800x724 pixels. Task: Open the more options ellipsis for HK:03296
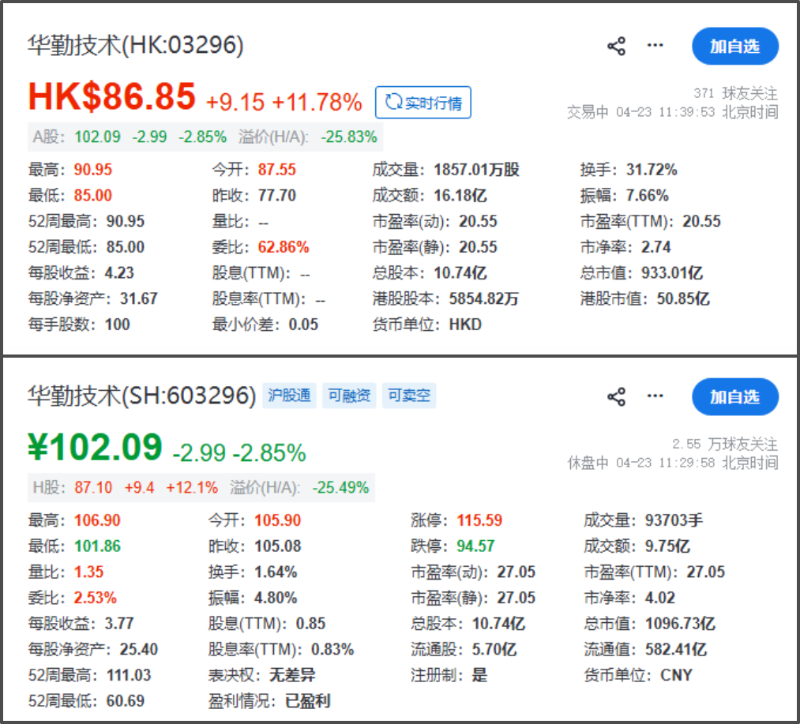point(655,46)
